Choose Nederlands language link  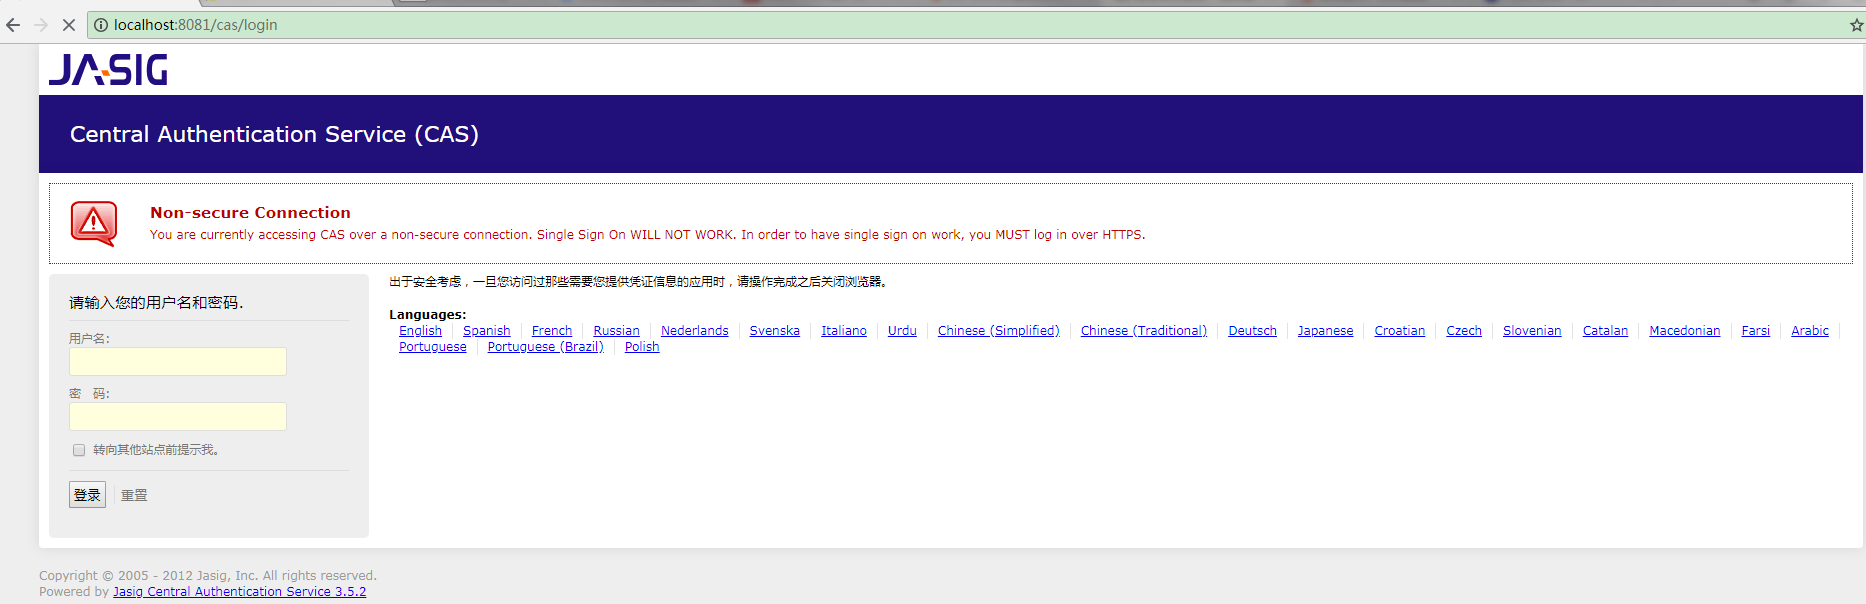pos(695,331)
